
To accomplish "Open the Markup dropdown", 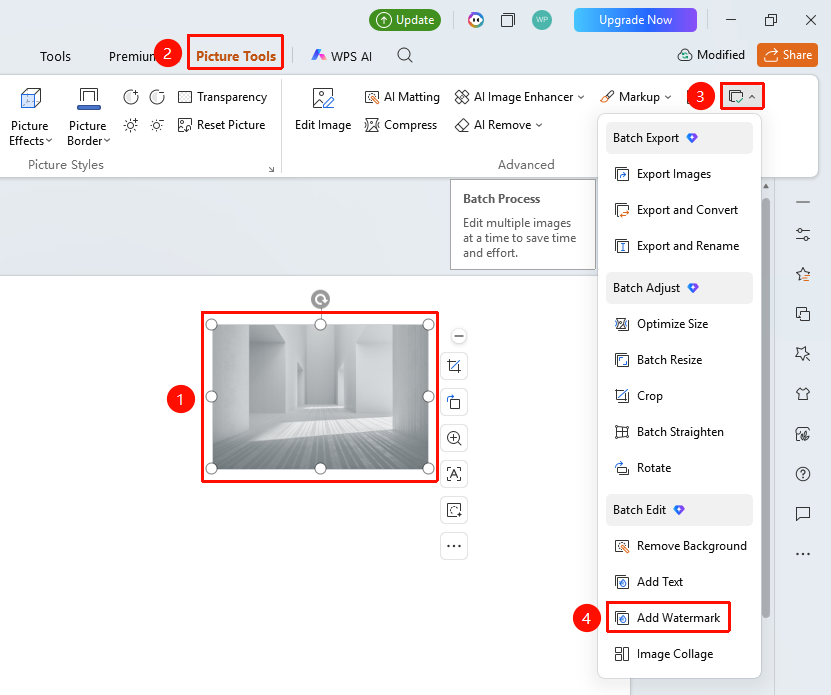I will 636,97.
